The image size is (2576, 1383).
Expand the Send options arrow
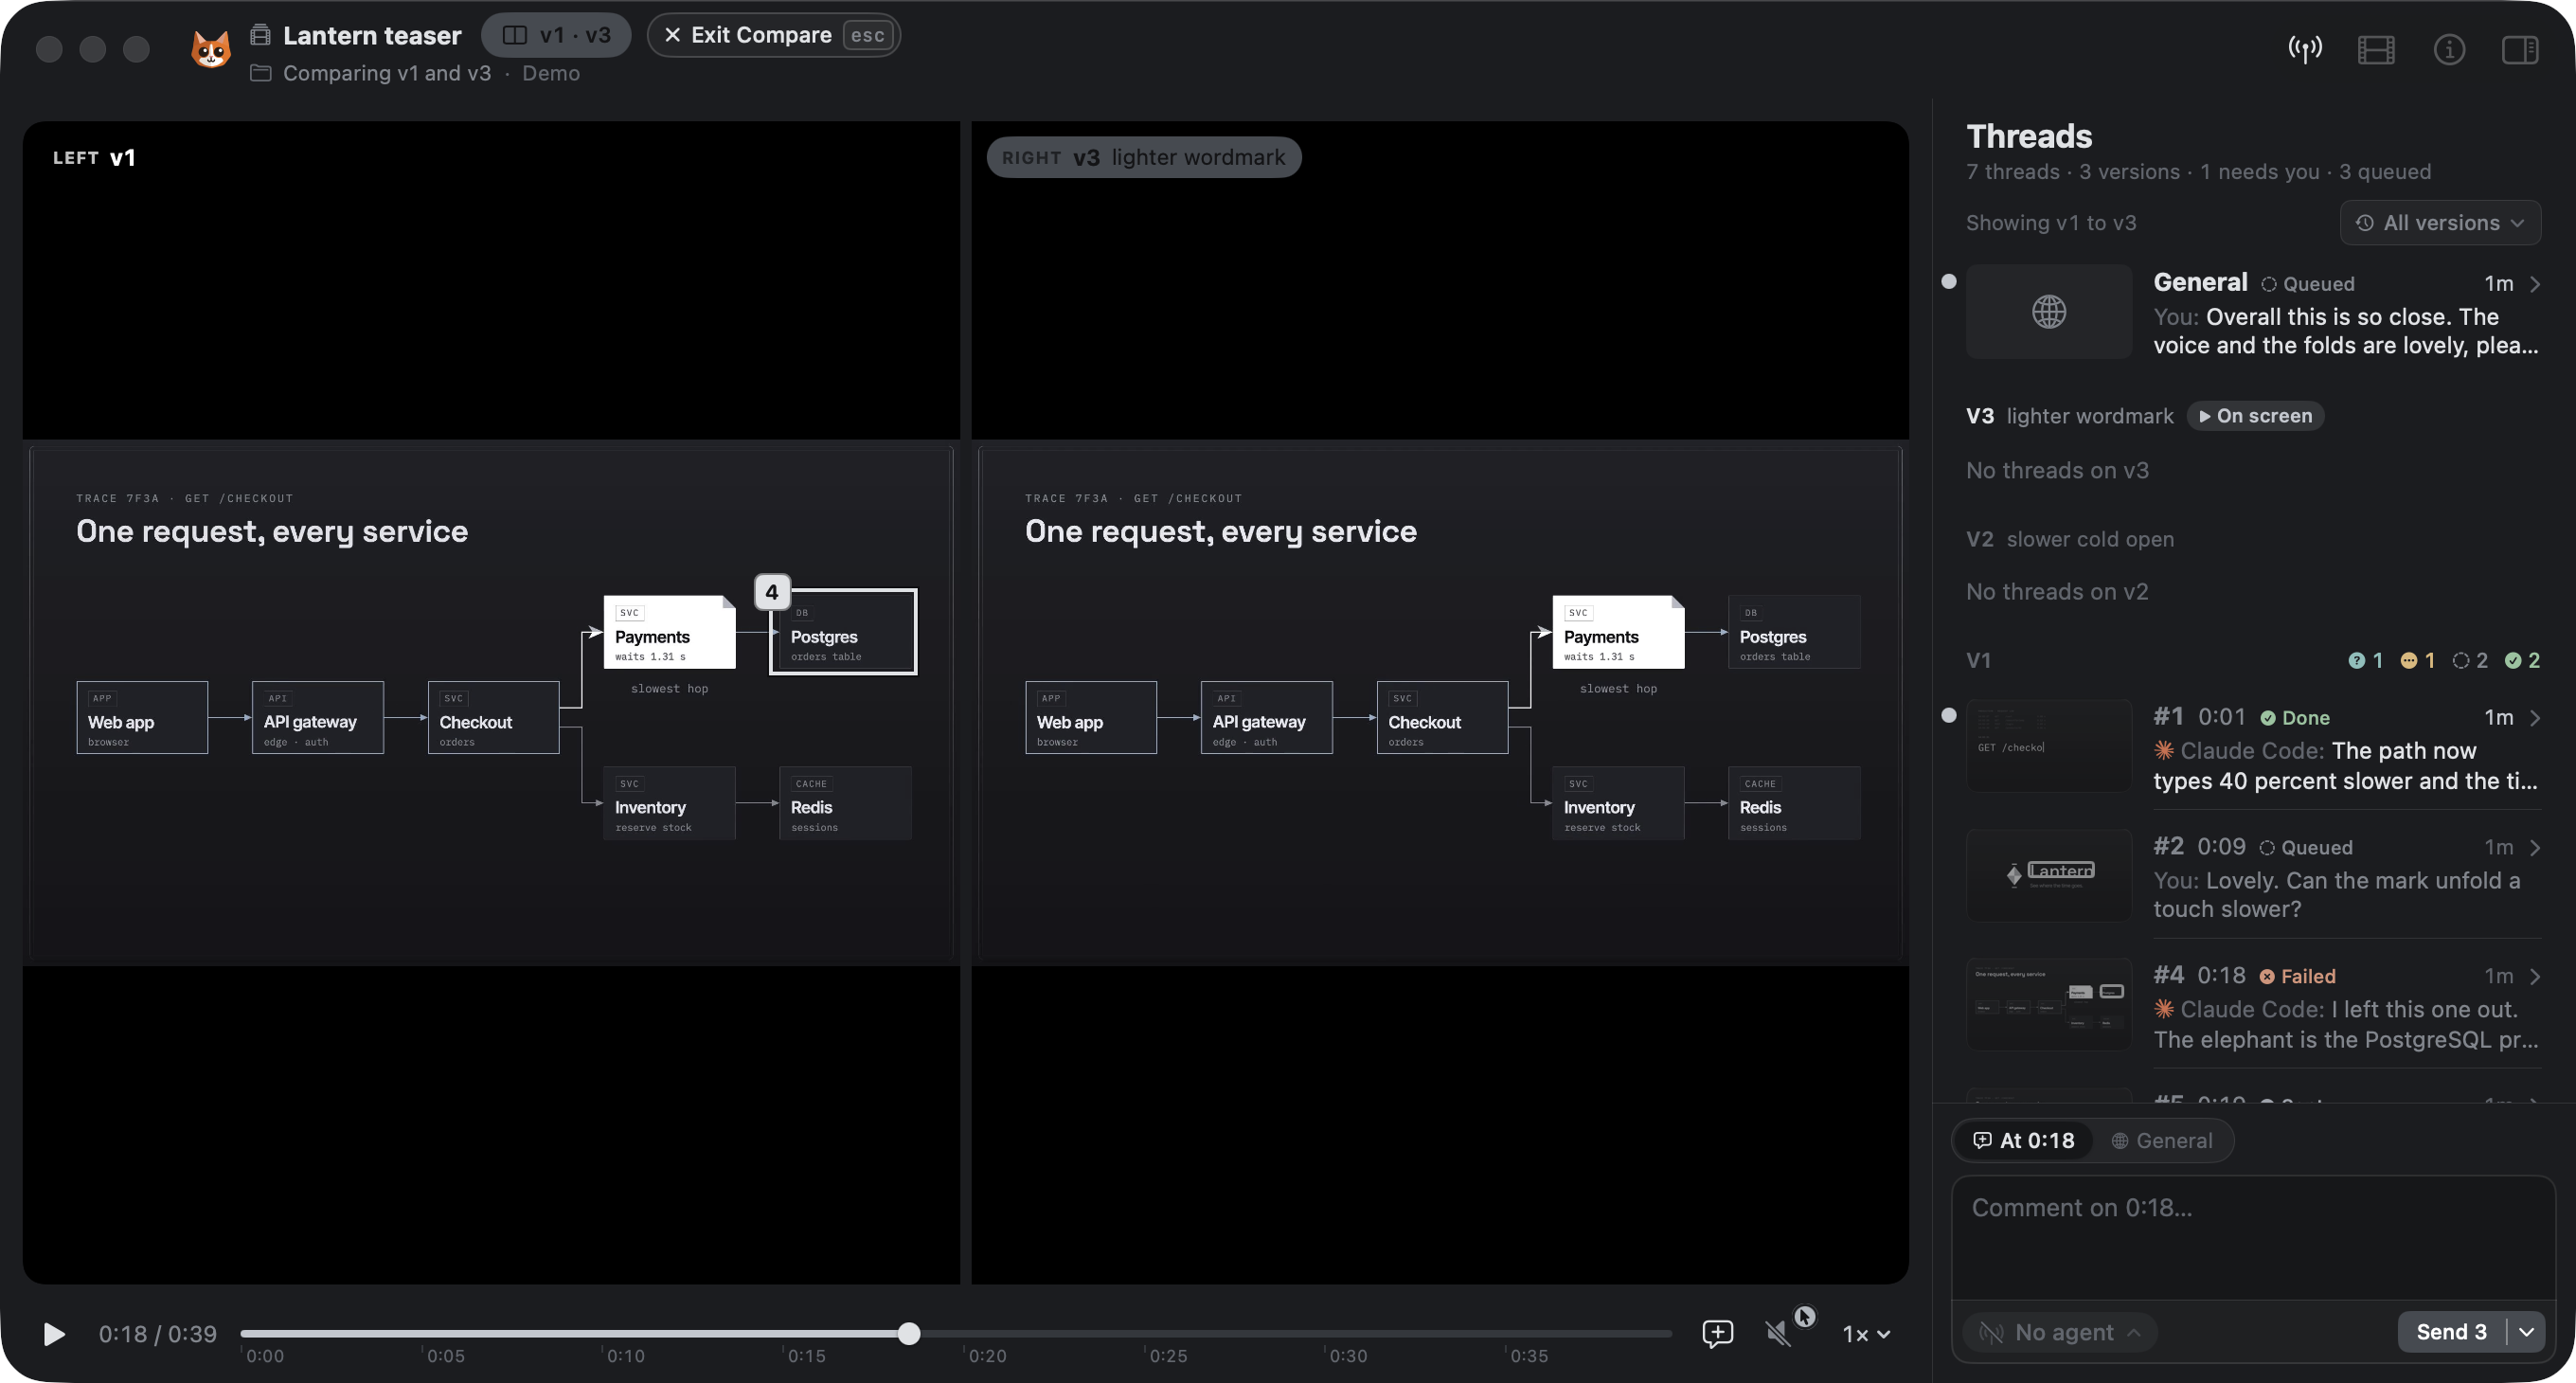pos(2527,1332)
